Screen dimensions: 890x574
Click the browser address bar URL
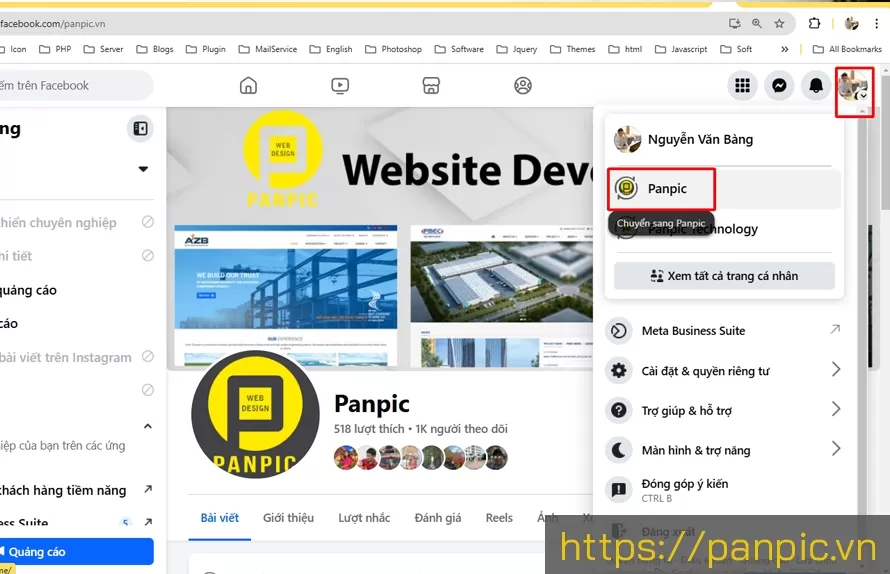(x=52, y=24)
